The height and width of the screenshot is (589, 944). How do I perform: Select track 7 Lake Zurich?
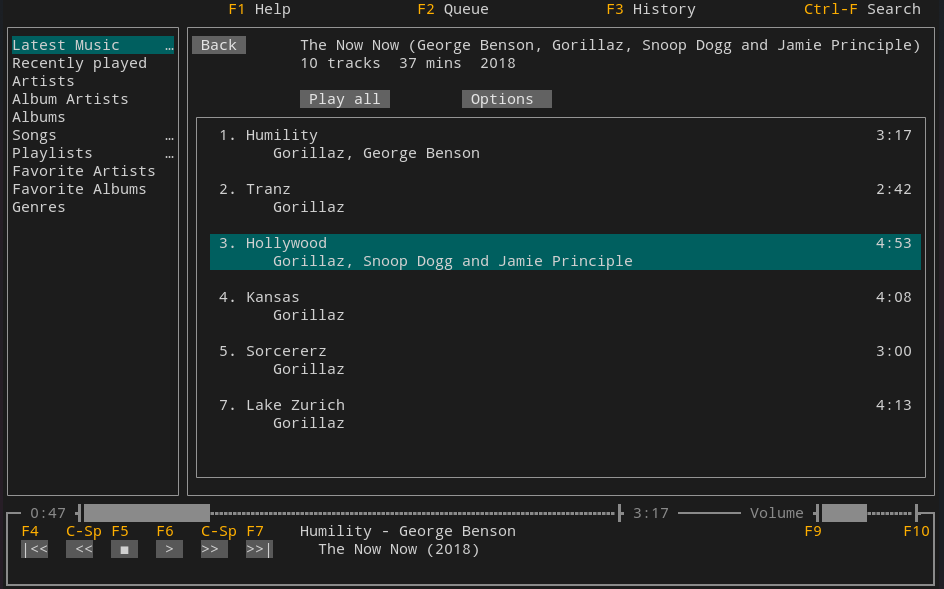click(x=565, y=414)
